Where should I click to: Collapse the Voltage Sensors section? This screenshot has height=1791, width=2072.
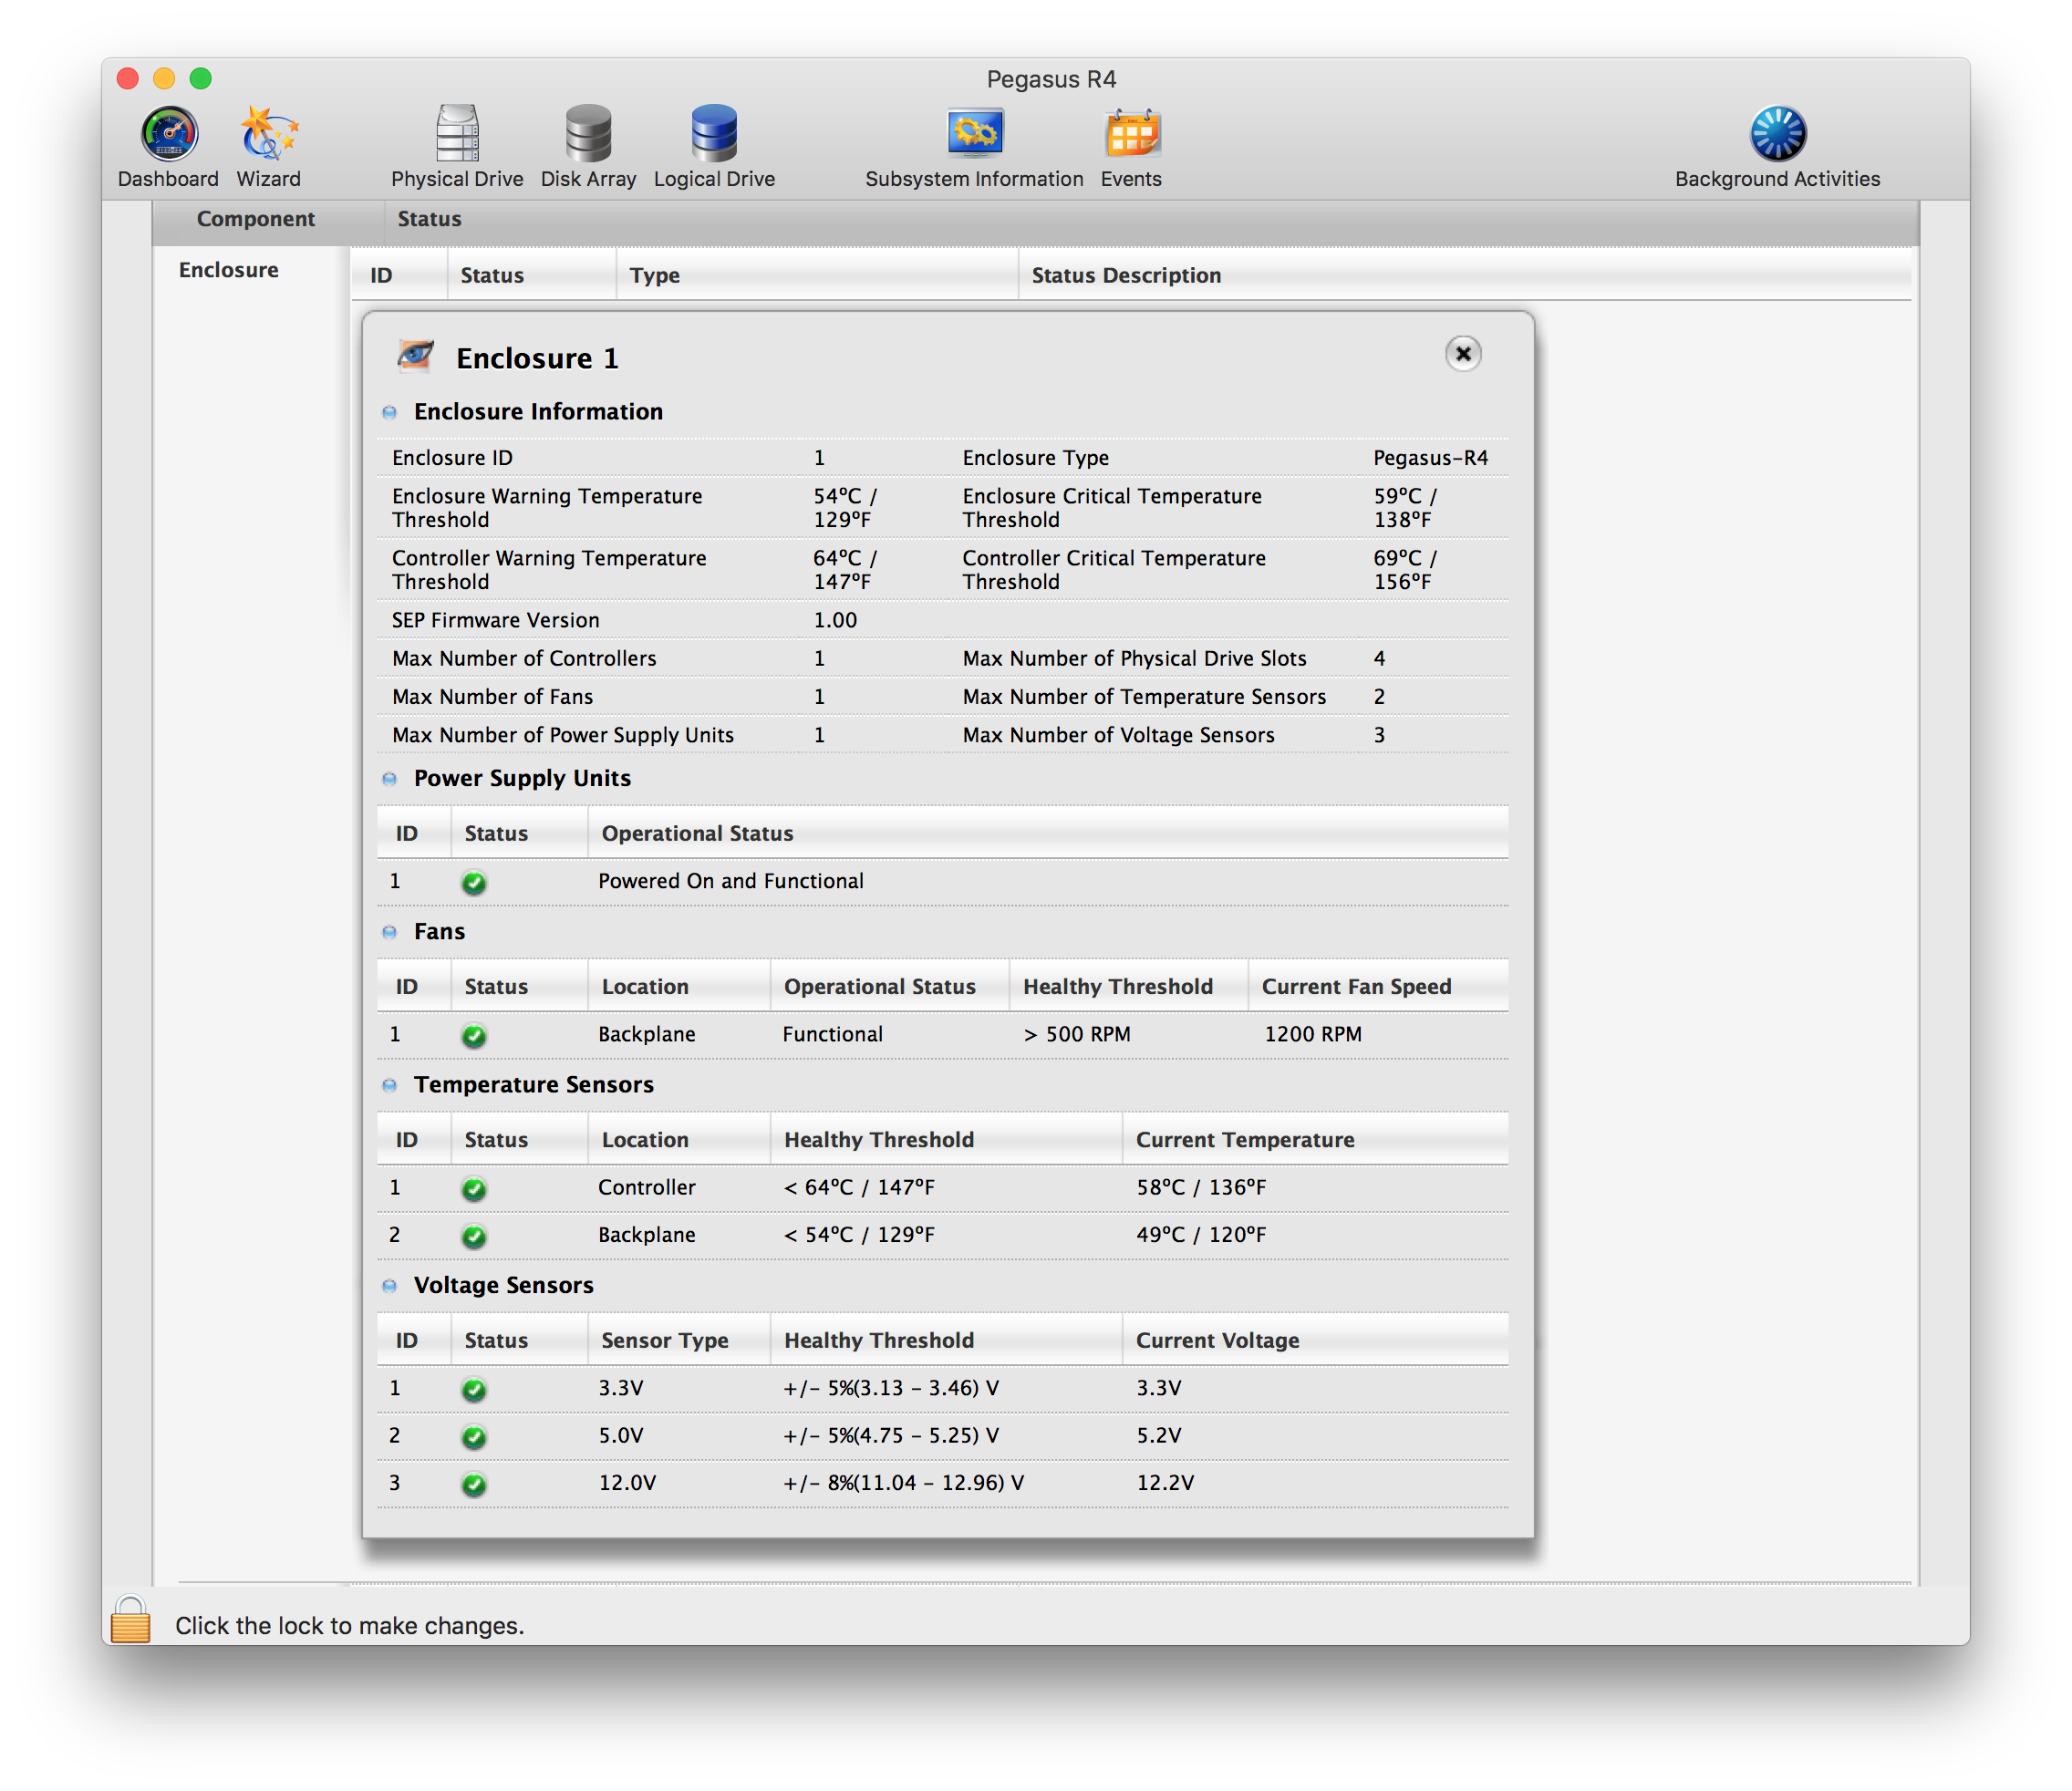click(x=390, y=1286)
